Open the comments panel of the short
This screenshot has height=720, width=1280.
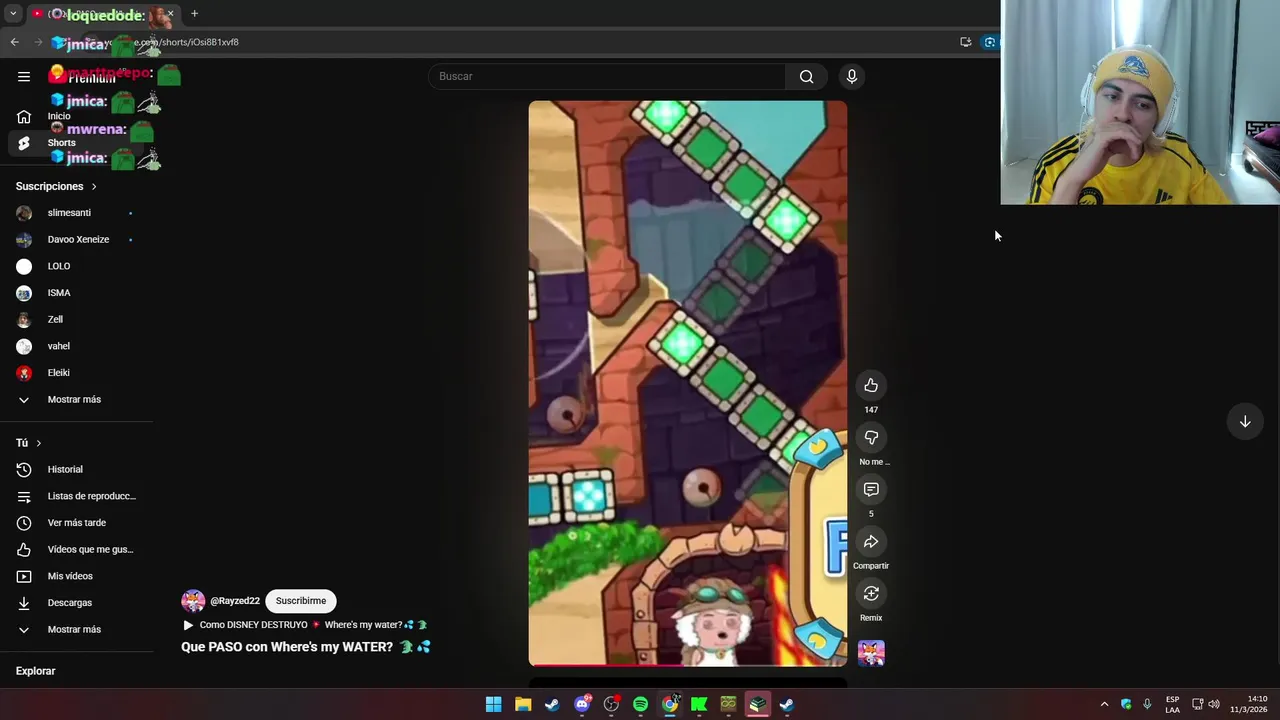click(x=871, y=489)
